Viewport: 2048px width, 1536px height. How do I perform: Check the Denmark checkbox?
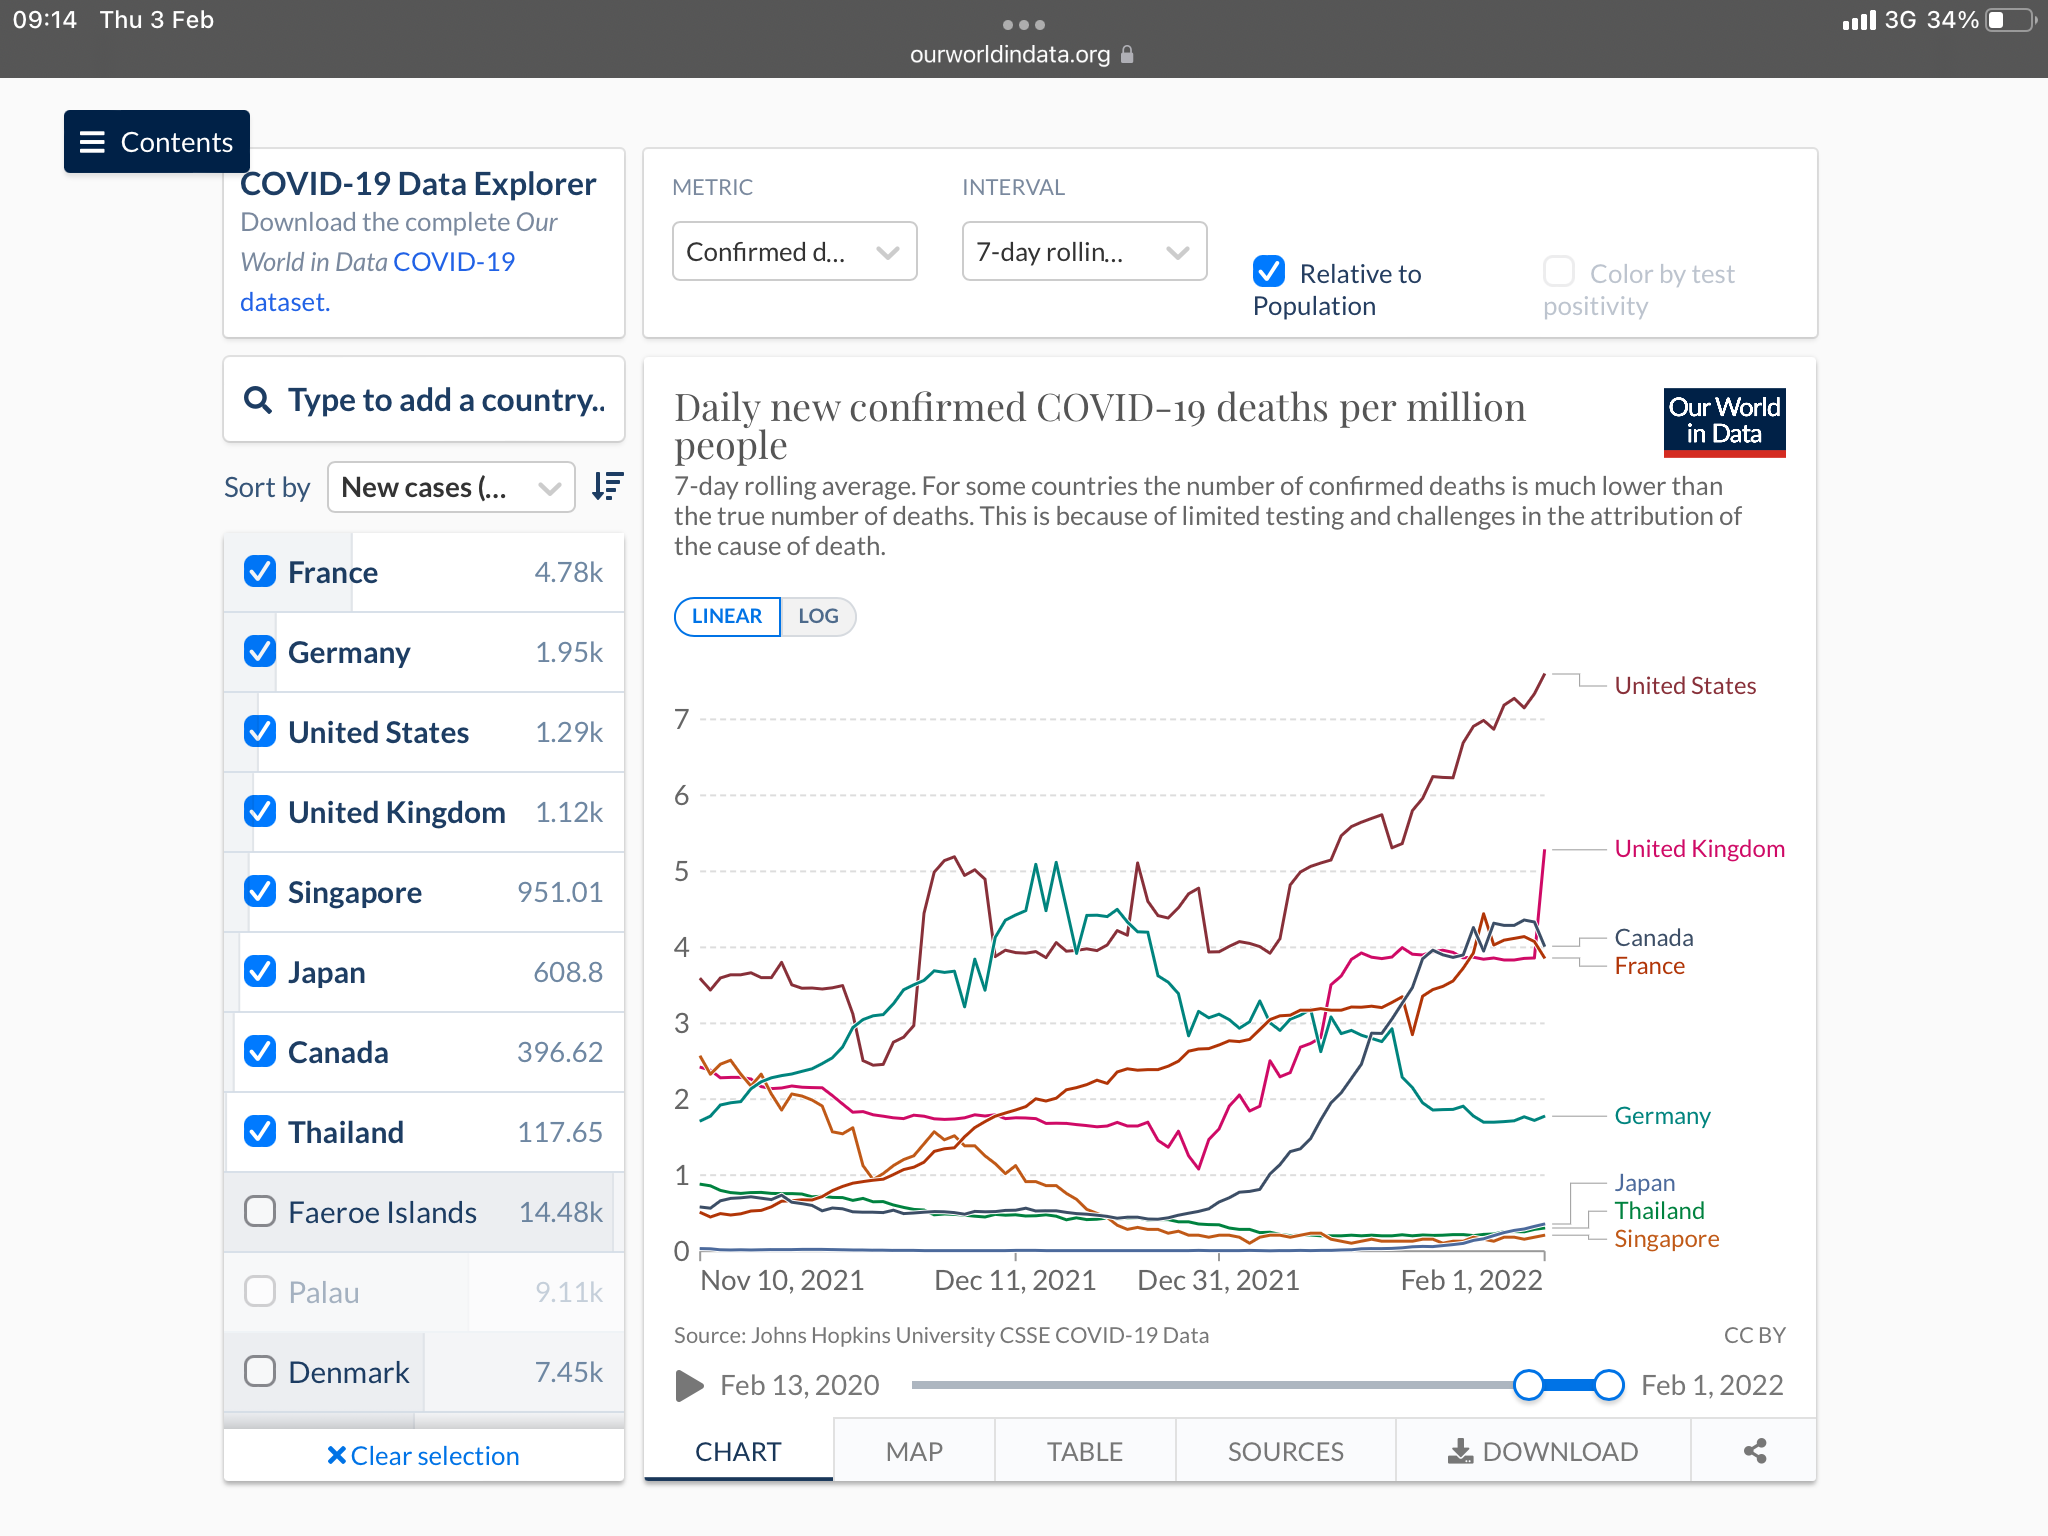pos(260,1372)
